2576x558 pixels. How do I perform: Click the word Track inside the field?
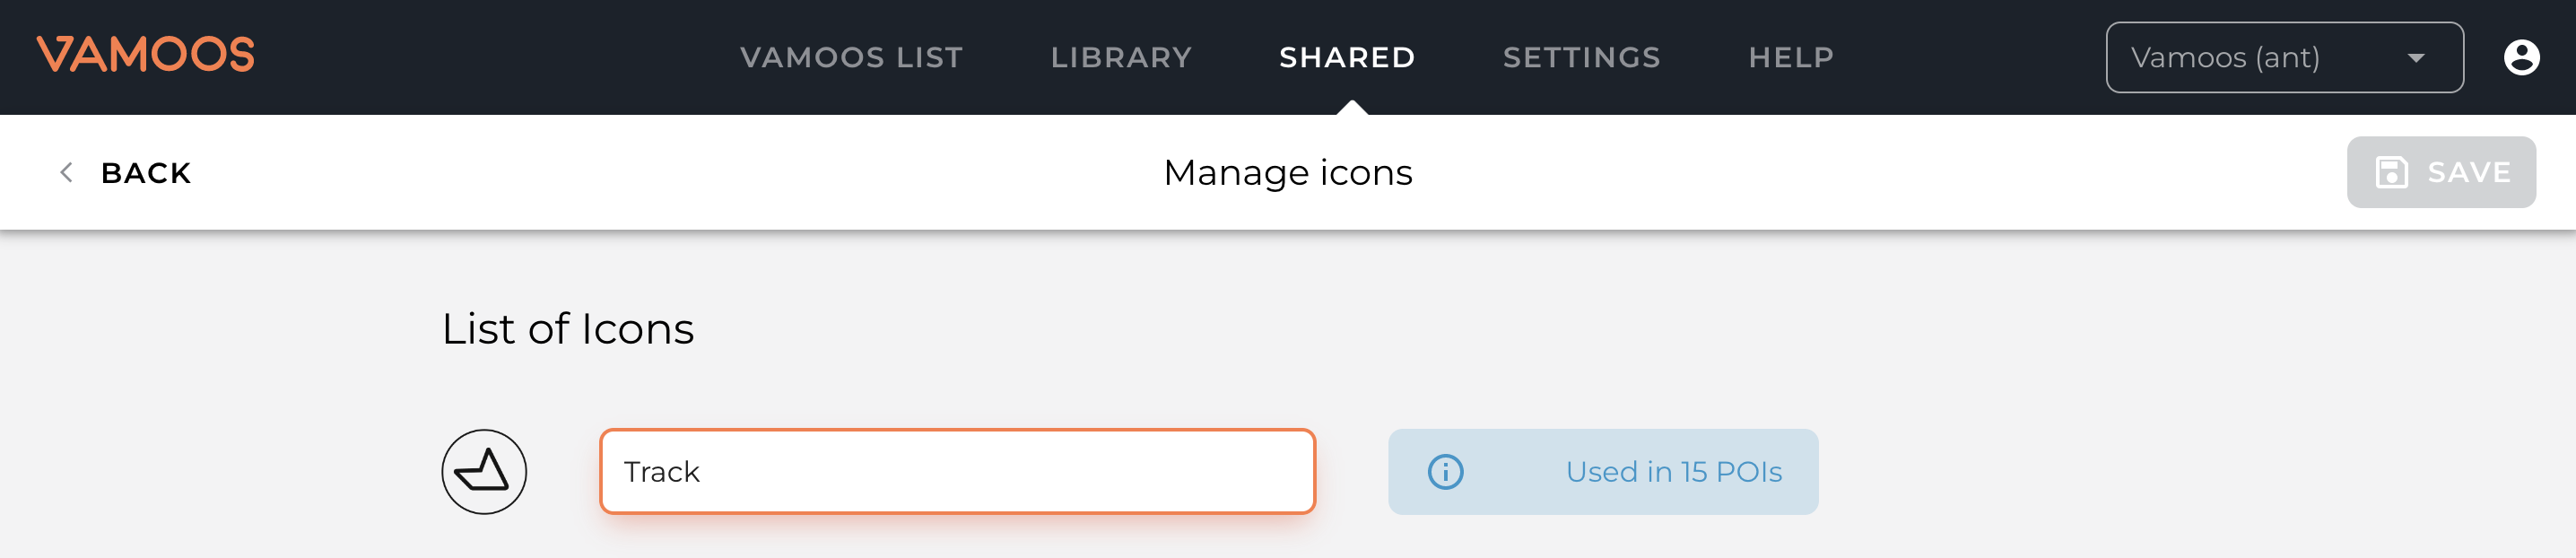coord(661,471)
